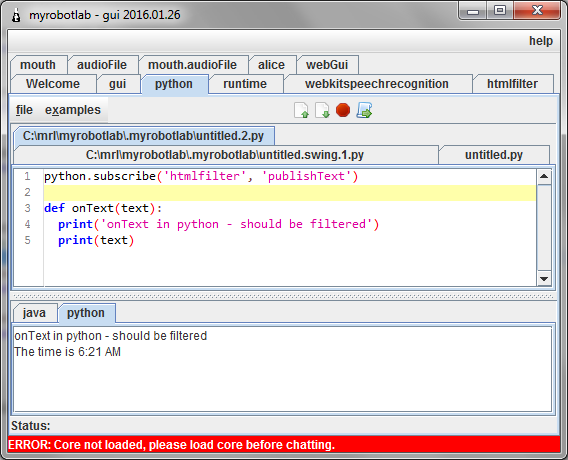Click the scrollbar down arrow in the code editor
This screenshot has width=568, height=460.
tap(544, 279)
